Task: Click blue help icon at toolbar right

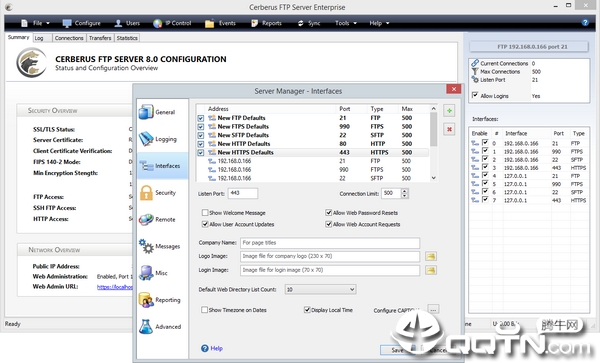Action: (x=585, y=23)
